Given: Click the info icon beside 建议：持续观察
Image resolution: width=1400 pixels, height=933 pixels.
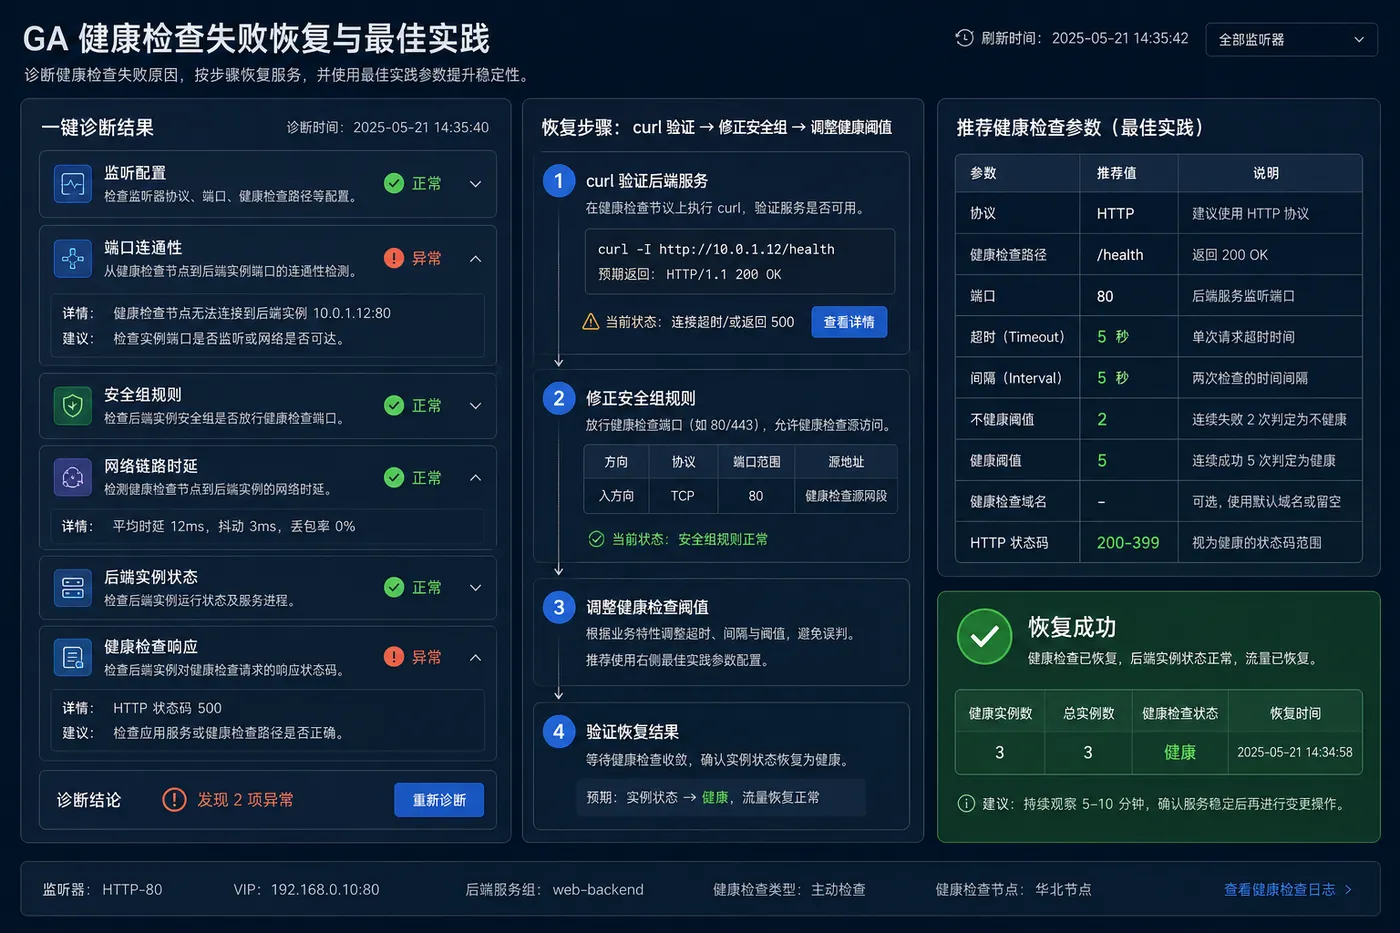Looking at the screenshot, I should (966, 803).
